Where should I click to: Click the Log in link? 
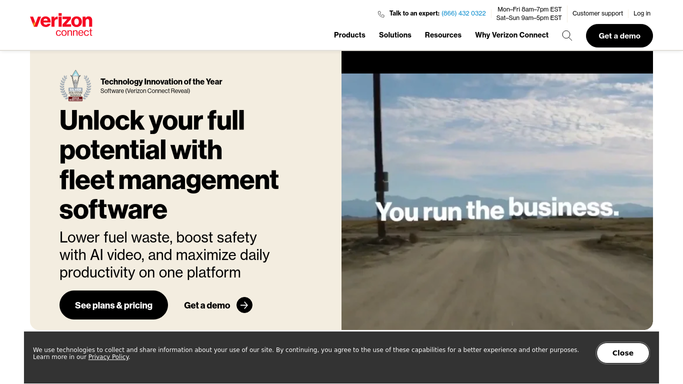pos(642,13)
